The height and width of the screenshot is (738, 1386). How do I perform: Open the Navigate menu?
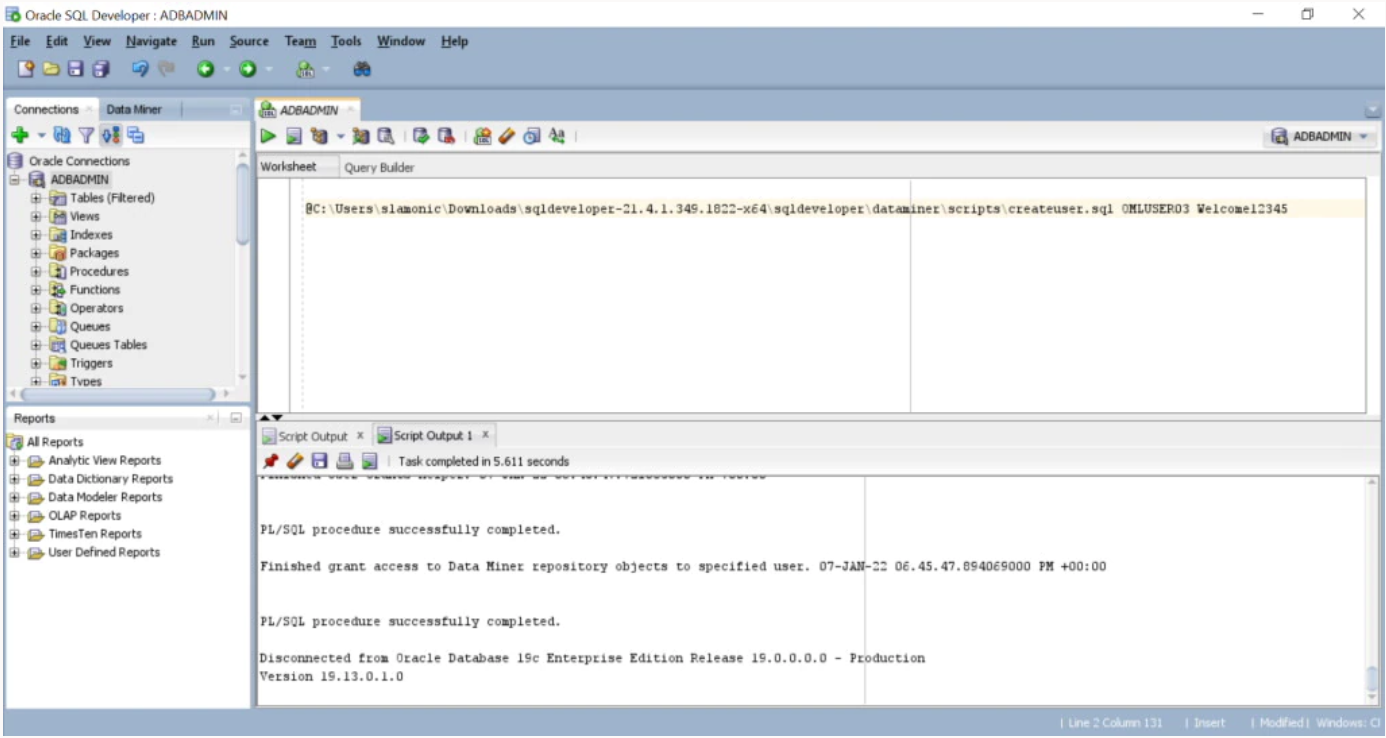pos(151,41)
